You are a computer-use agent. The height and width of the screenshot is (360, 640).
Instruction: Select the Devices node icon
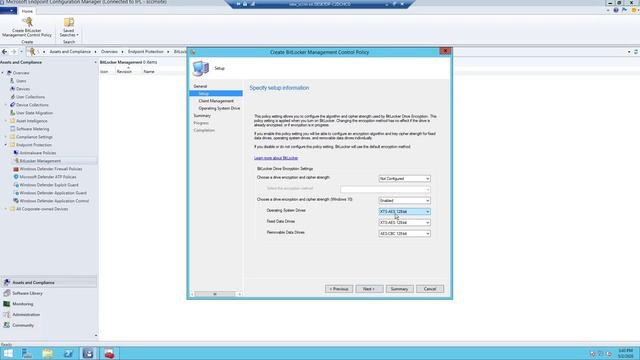(12, 89)
